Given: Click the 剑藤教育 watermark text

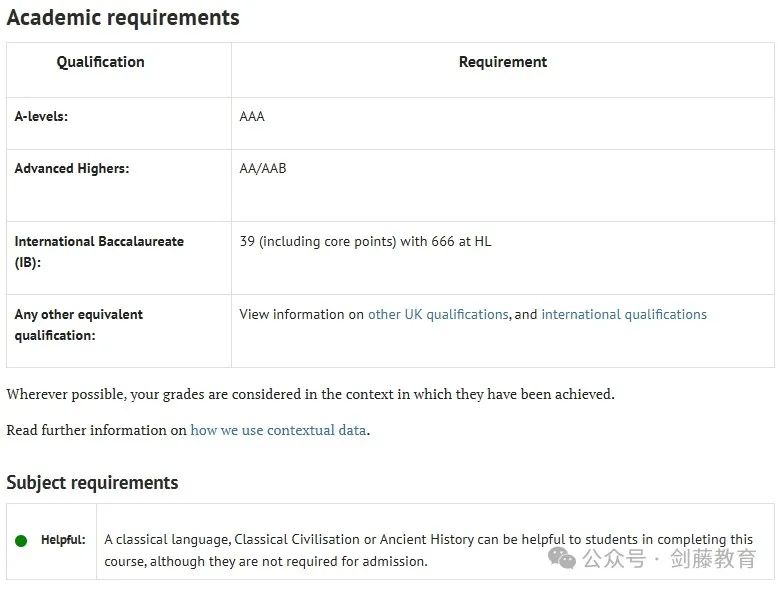Looking at the screenshot, I should 713,558.
